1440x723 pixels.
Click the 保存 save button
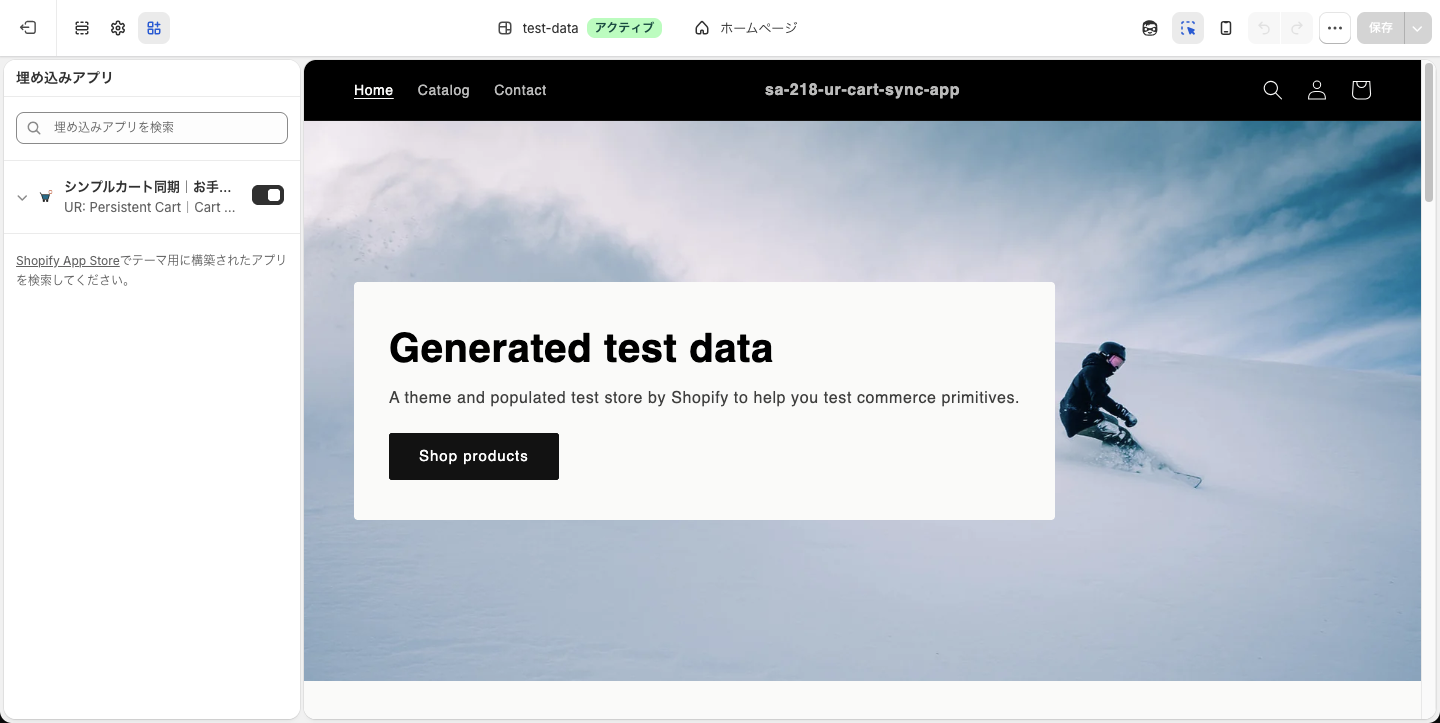click(x=1381, y=28)
